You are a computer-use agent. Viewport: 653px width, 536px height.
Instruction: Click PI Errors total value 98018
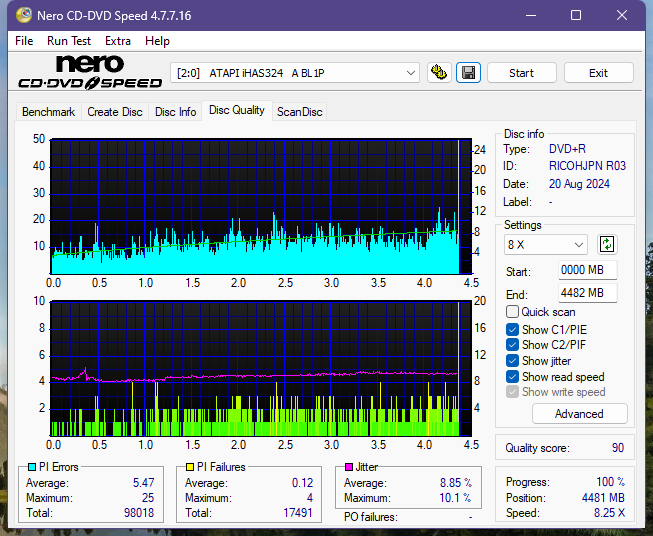[x=139, y=513]
